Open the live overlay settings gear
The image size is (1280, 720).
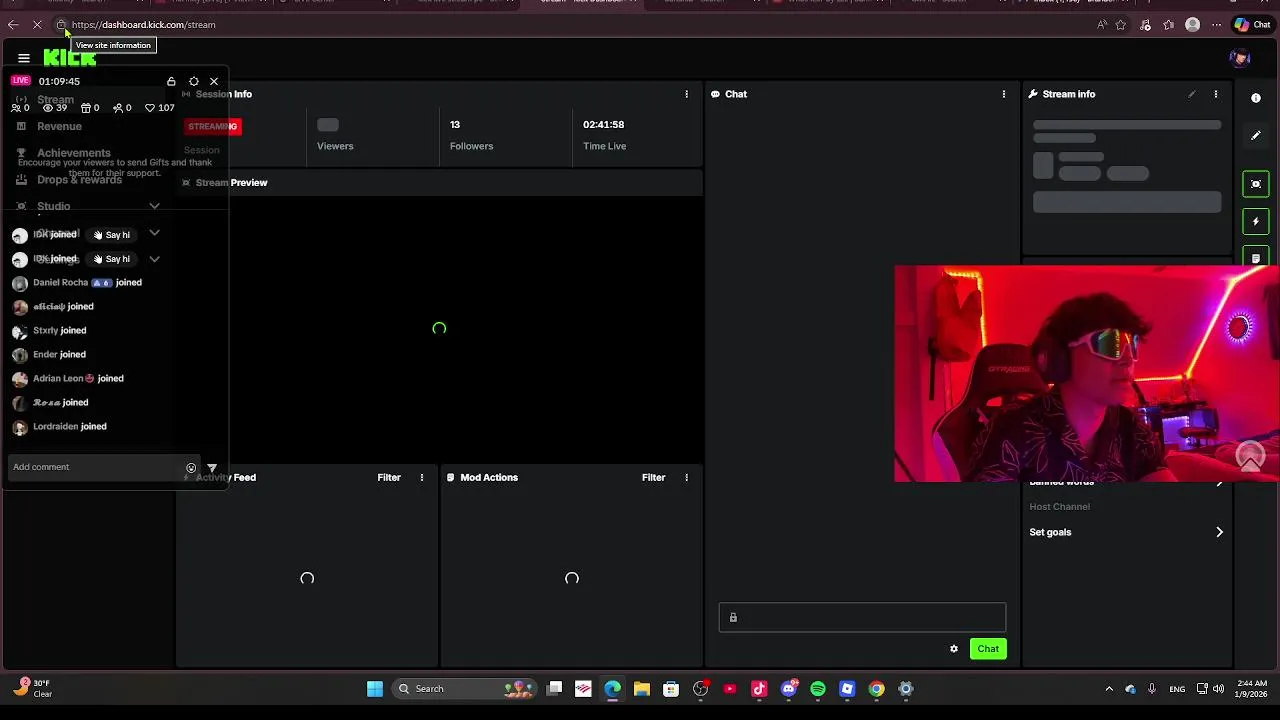[x=194, y=81]
